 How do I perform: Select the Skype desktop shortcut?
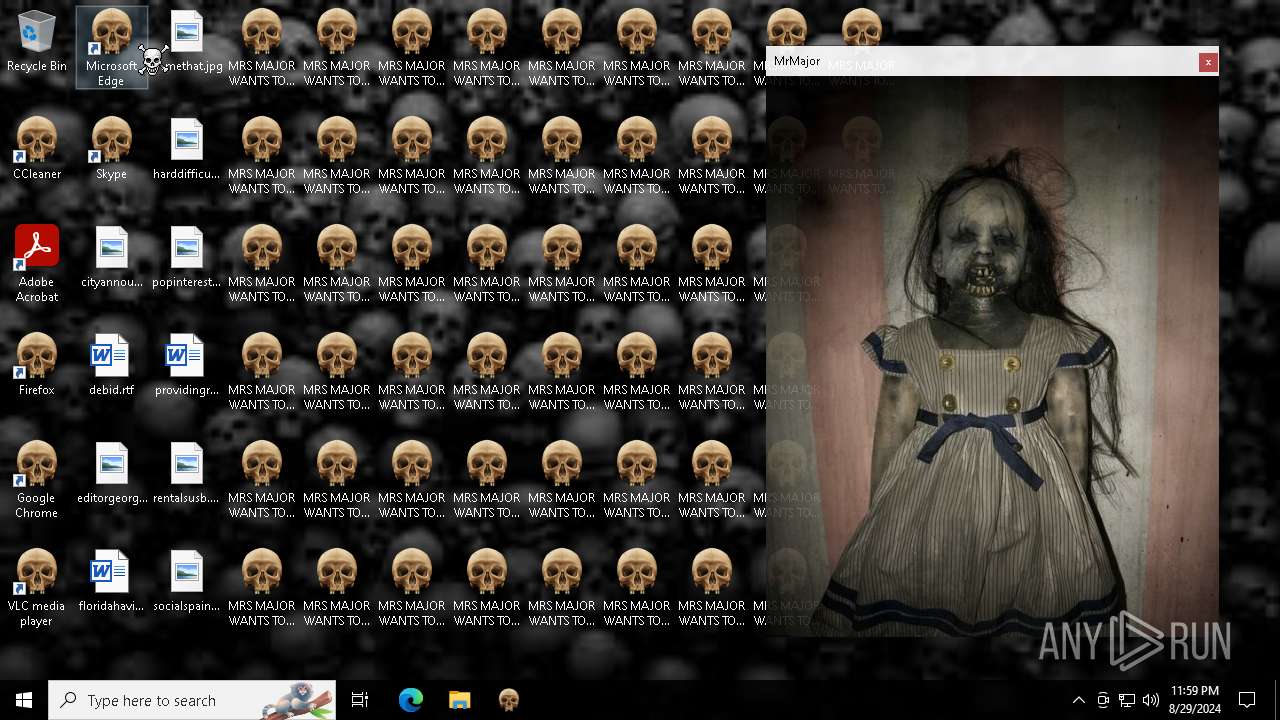[x=111, y=150]
